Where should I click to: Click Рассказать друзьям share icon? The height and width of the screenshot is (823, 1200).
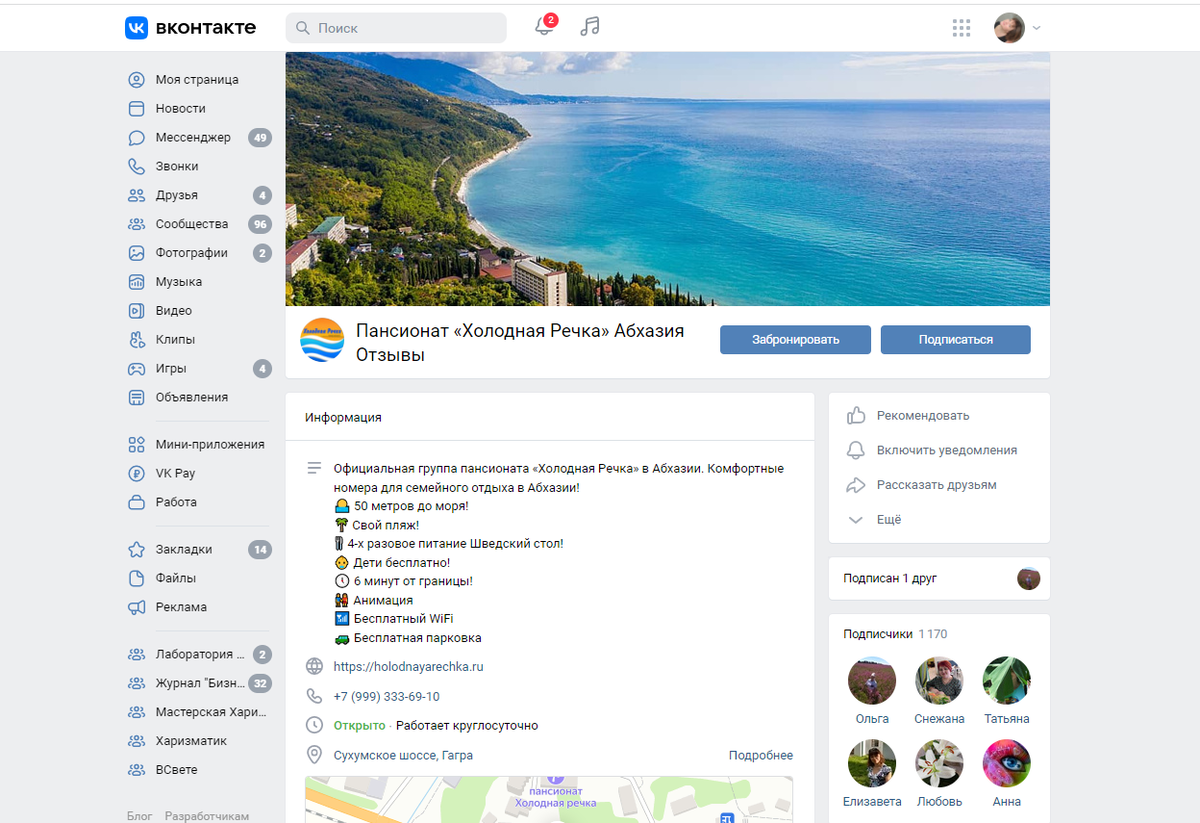pyautogui.click(x=856, y=485)
